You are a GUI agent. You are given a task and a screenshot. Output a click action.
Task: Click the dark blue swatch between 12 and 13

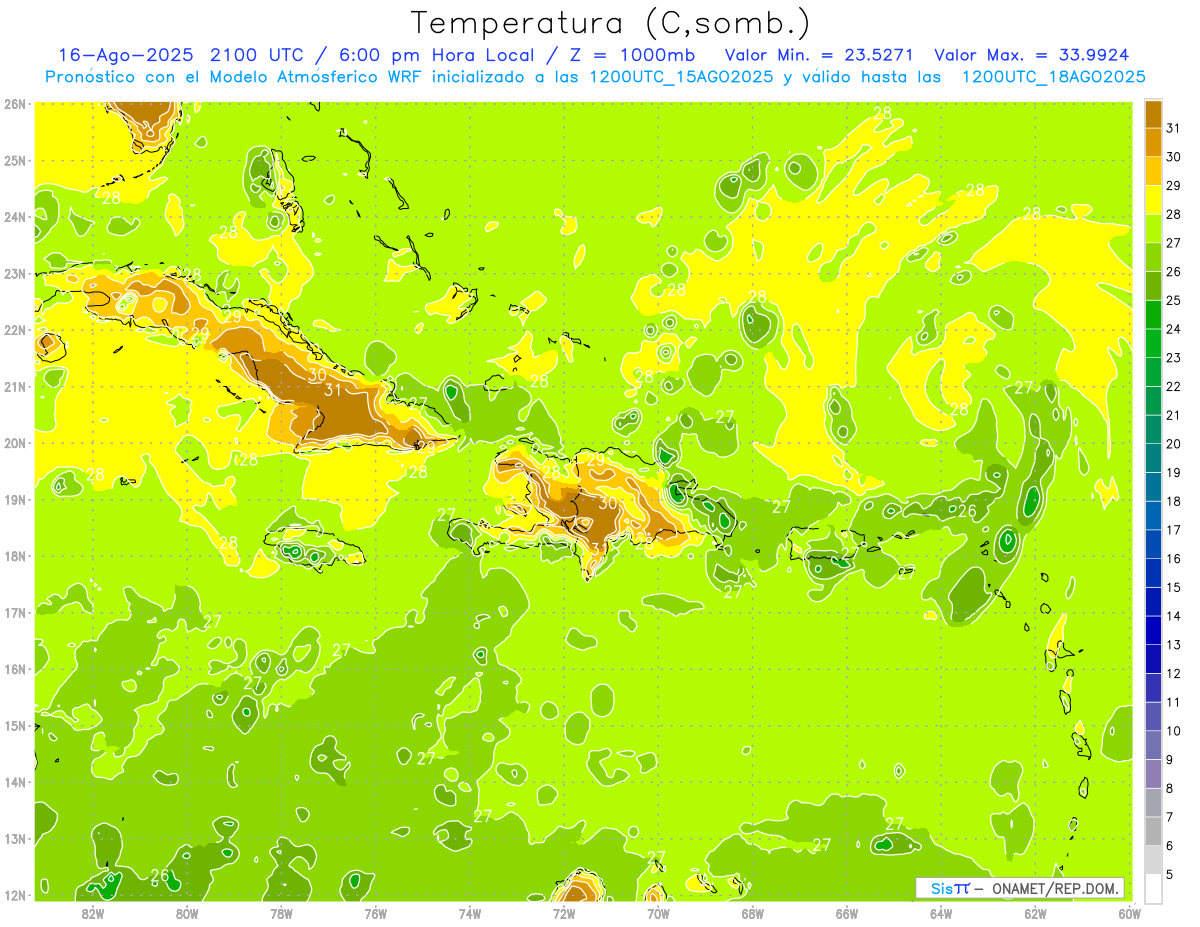pos(1153,658)
